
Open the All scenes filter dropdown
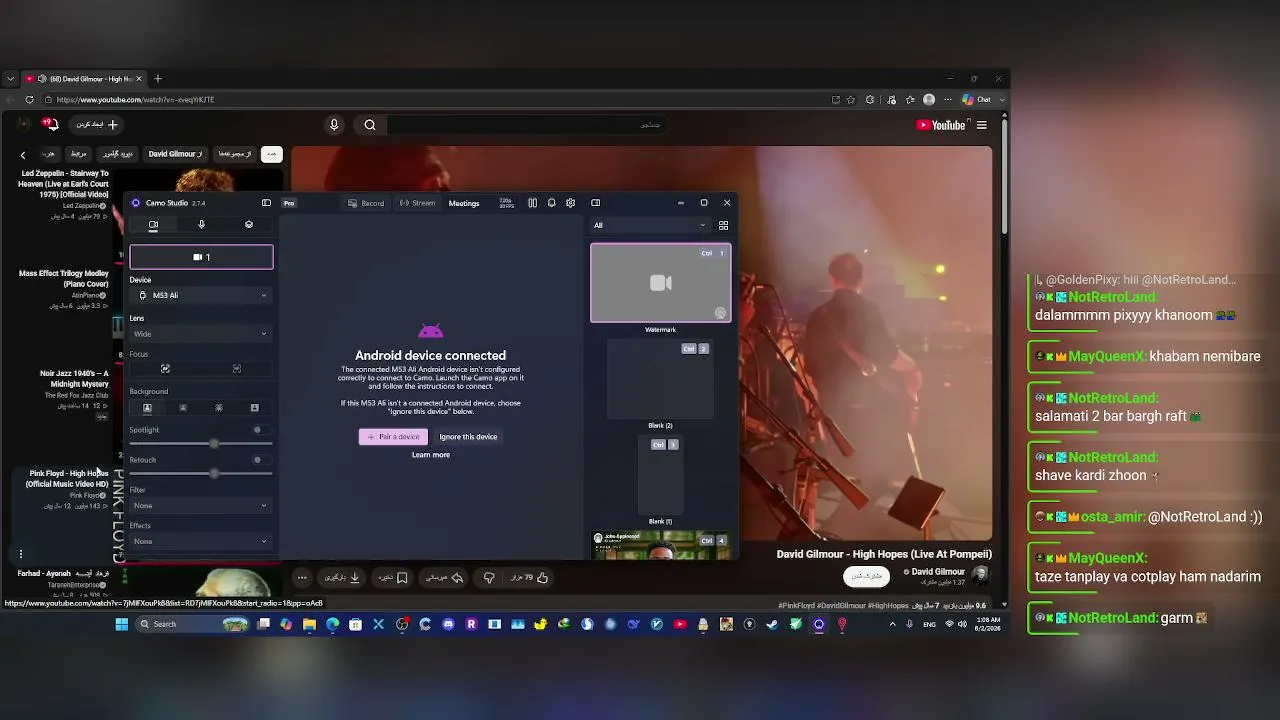tap(650, 225)
